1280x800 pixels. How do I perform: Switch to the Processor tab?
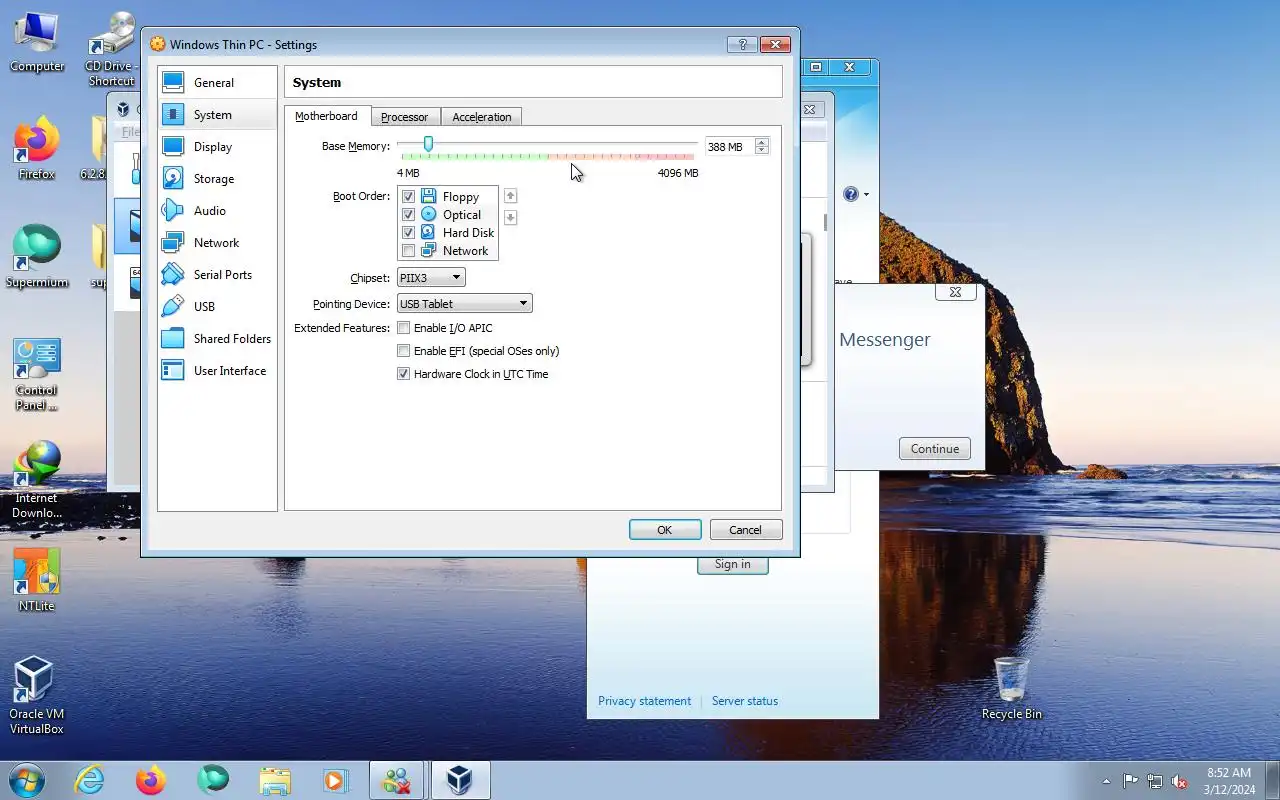[x=404, y=117]
